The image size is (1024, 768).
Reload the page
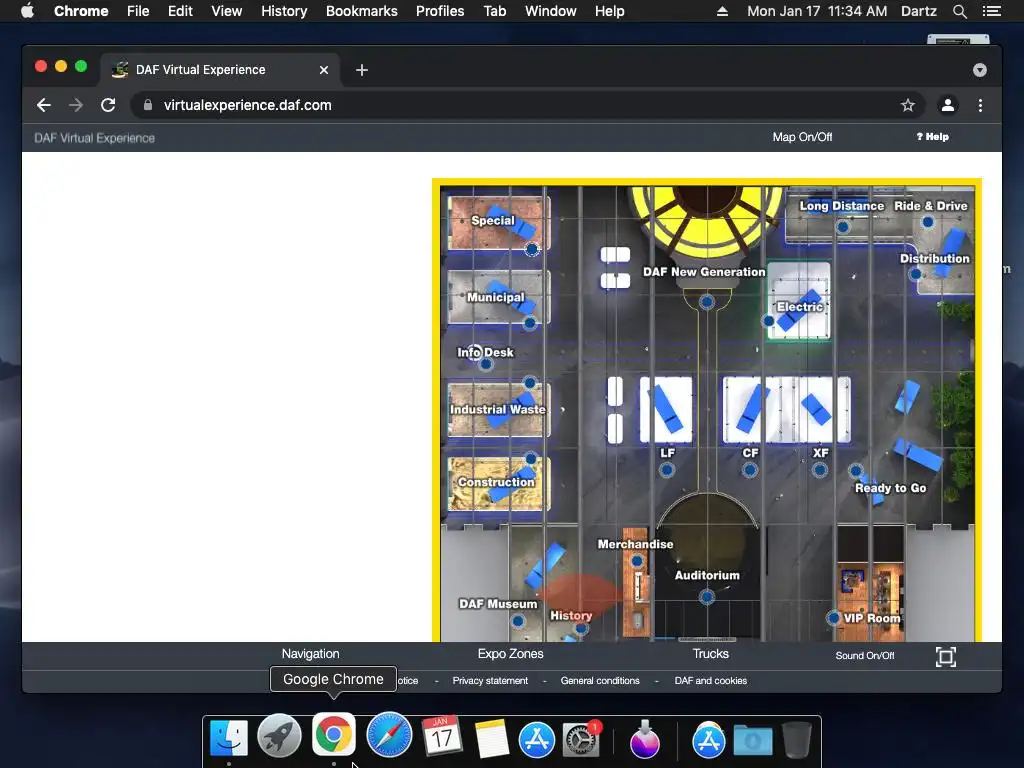pos(108,105)
